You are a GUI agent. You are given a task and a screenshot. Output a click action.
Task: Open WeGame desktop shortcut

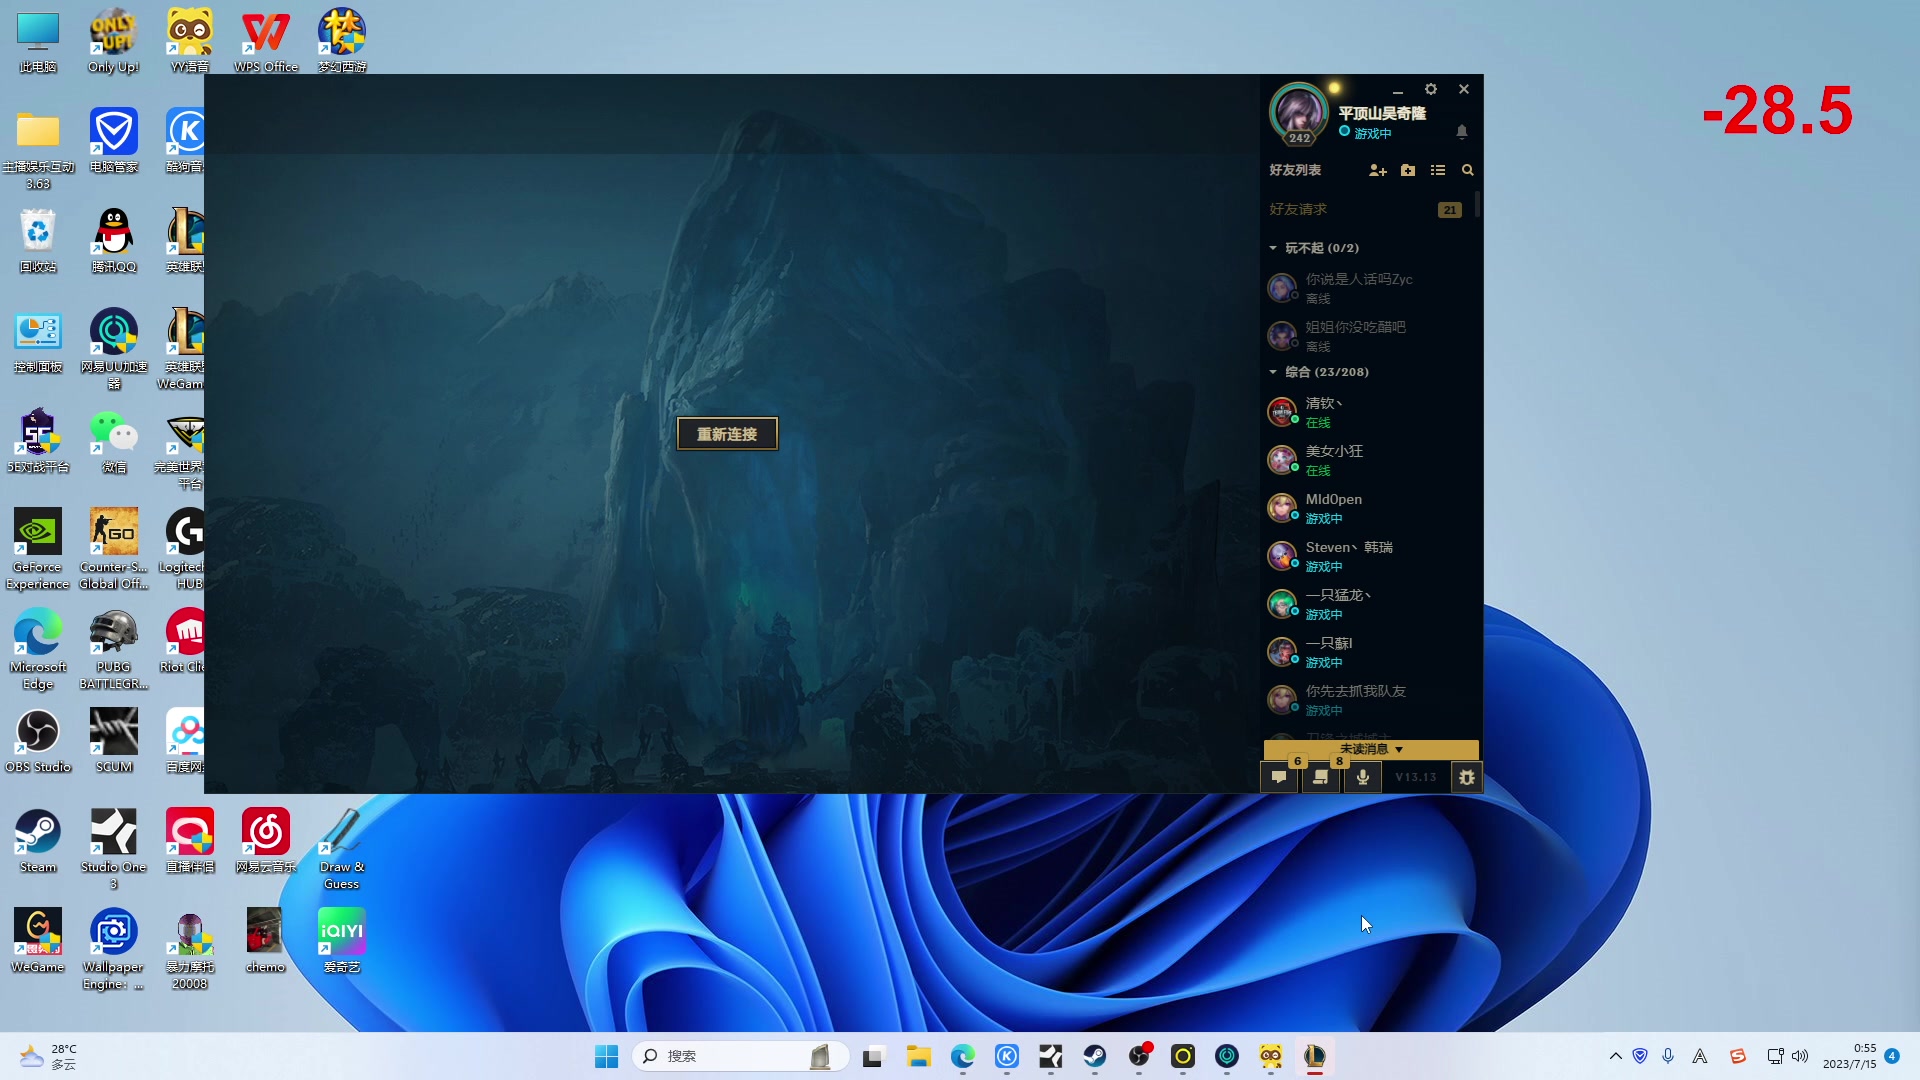(x=38, y=941)
